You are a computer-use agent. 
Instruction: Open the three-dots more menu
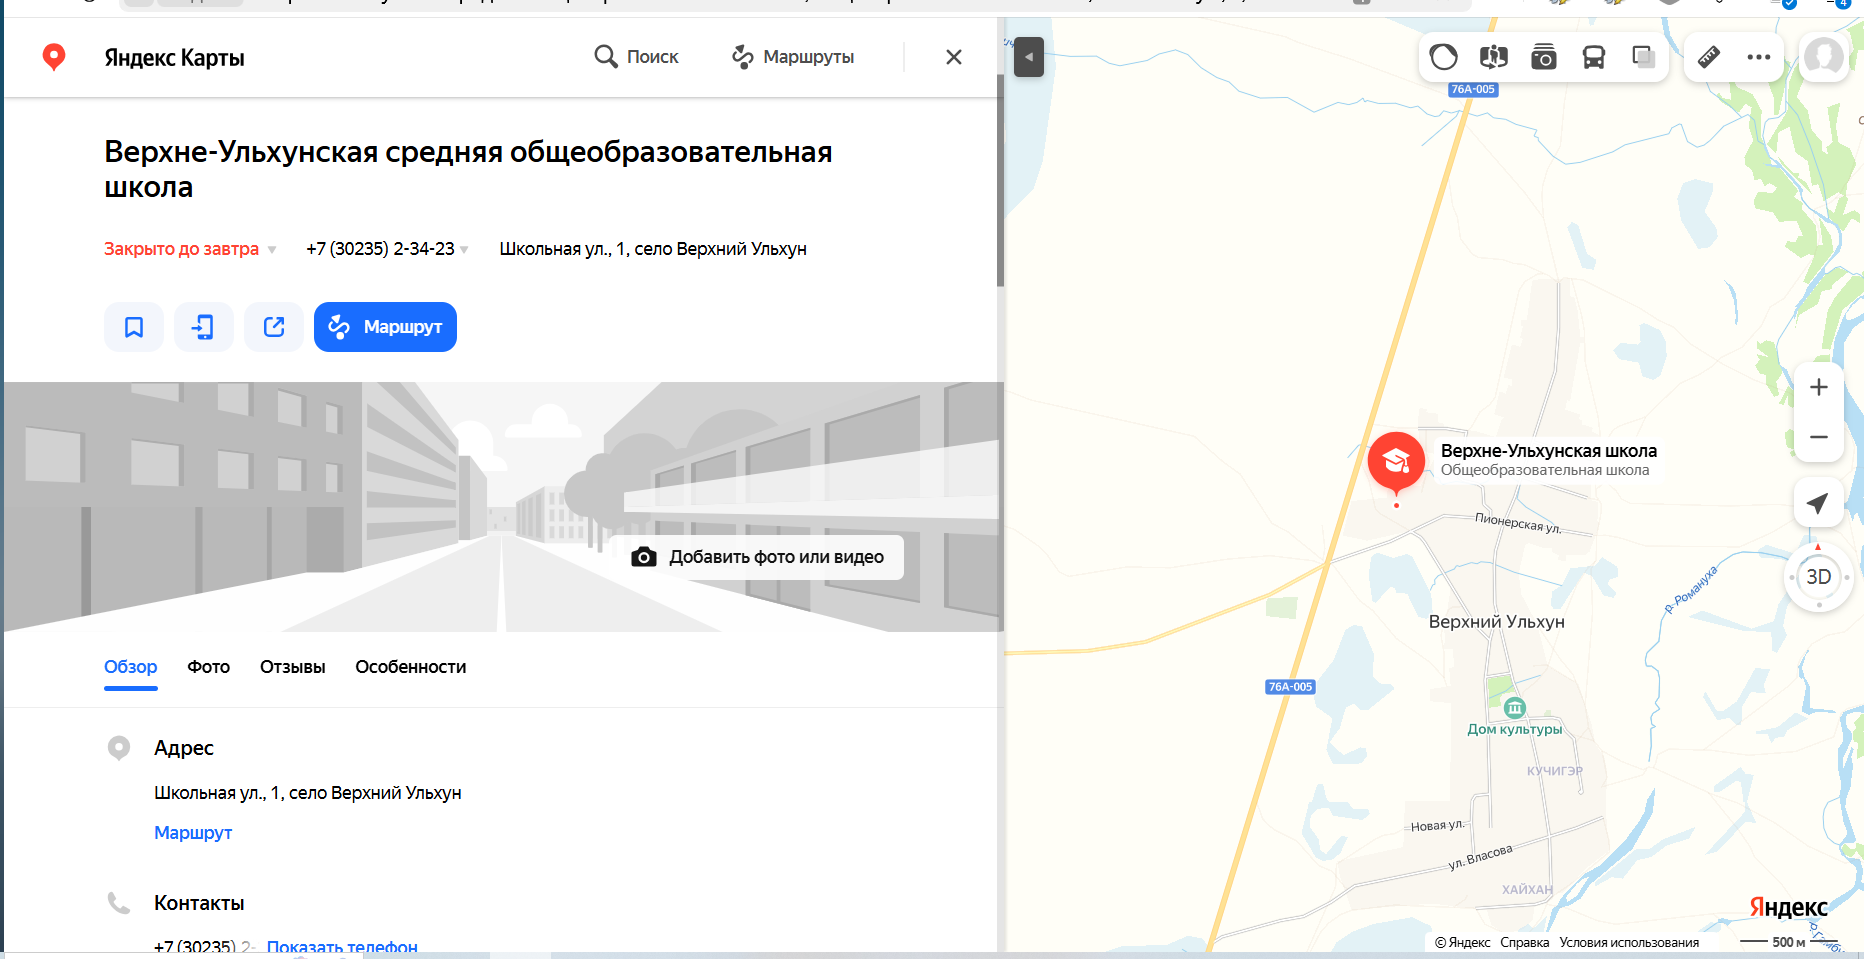click(x=1759, y=57)
